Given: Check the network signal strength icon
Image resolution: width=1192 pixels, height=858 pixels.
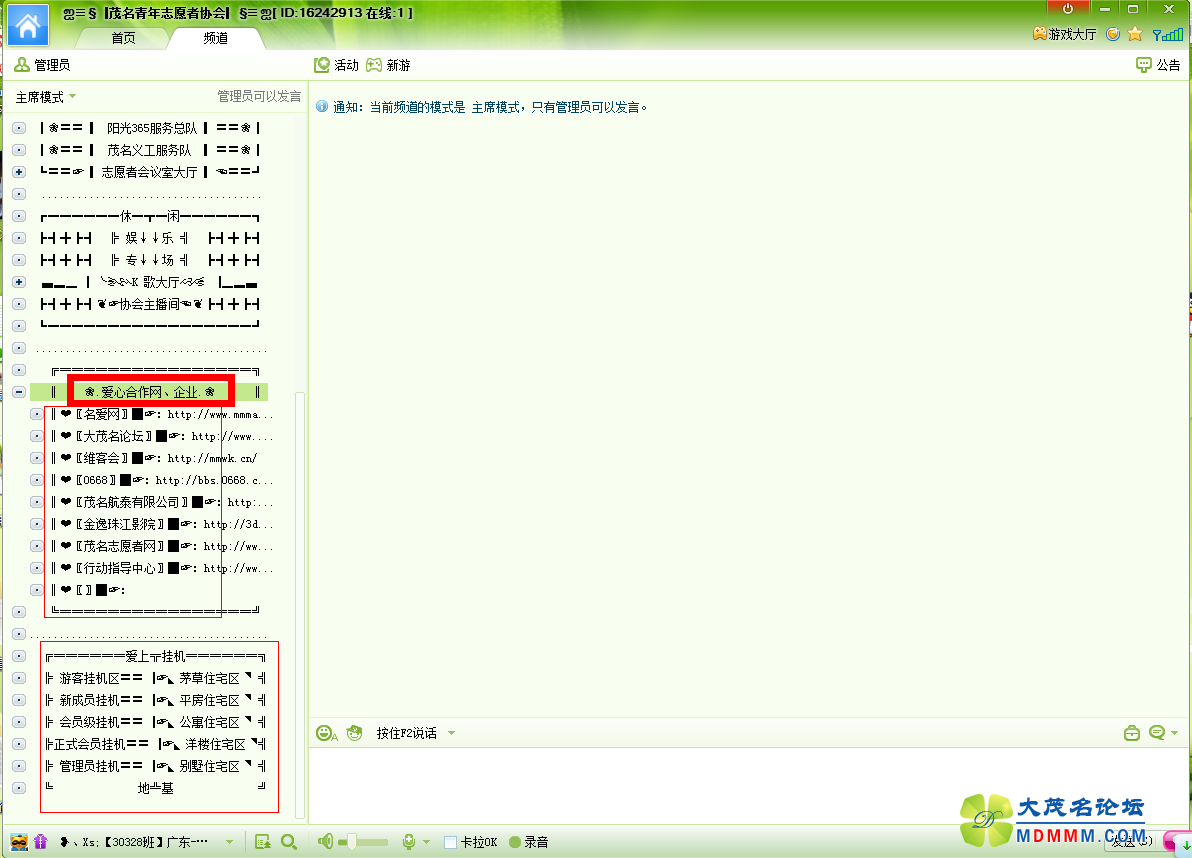Looking at the screenshot, I should point(1168,34).
